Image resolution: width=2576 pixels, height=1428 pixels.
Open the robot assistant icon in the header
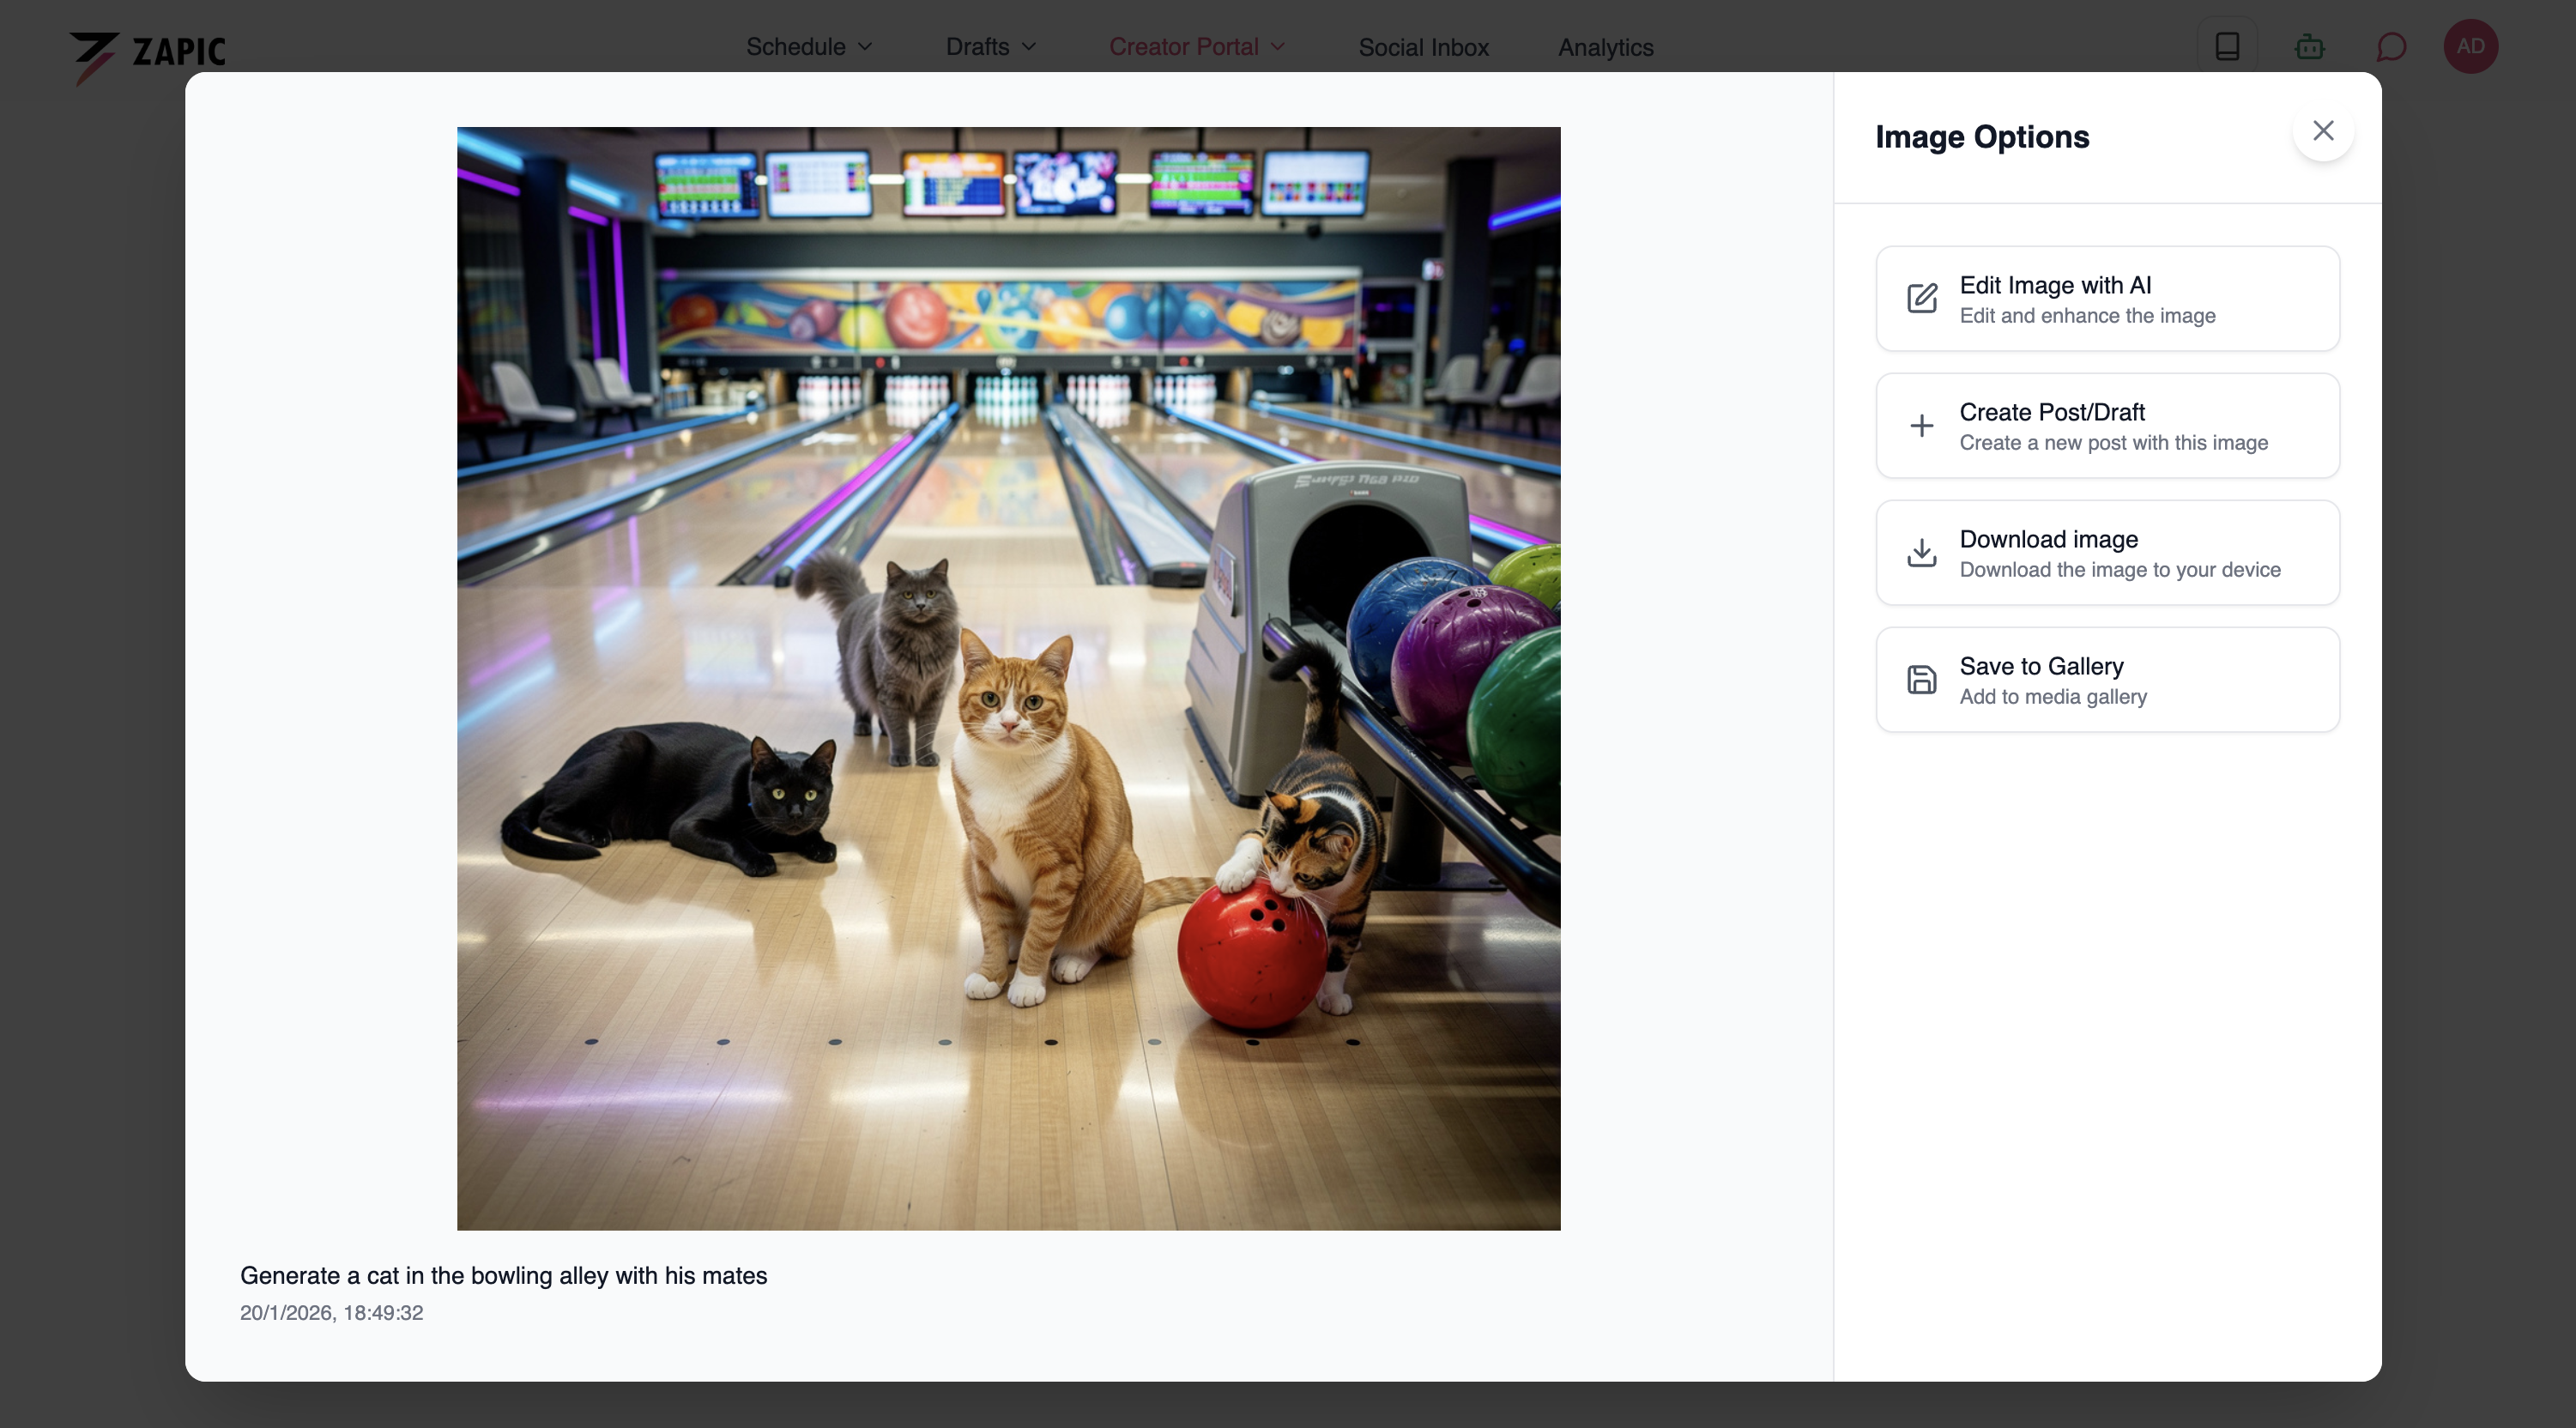[2308, 47]
